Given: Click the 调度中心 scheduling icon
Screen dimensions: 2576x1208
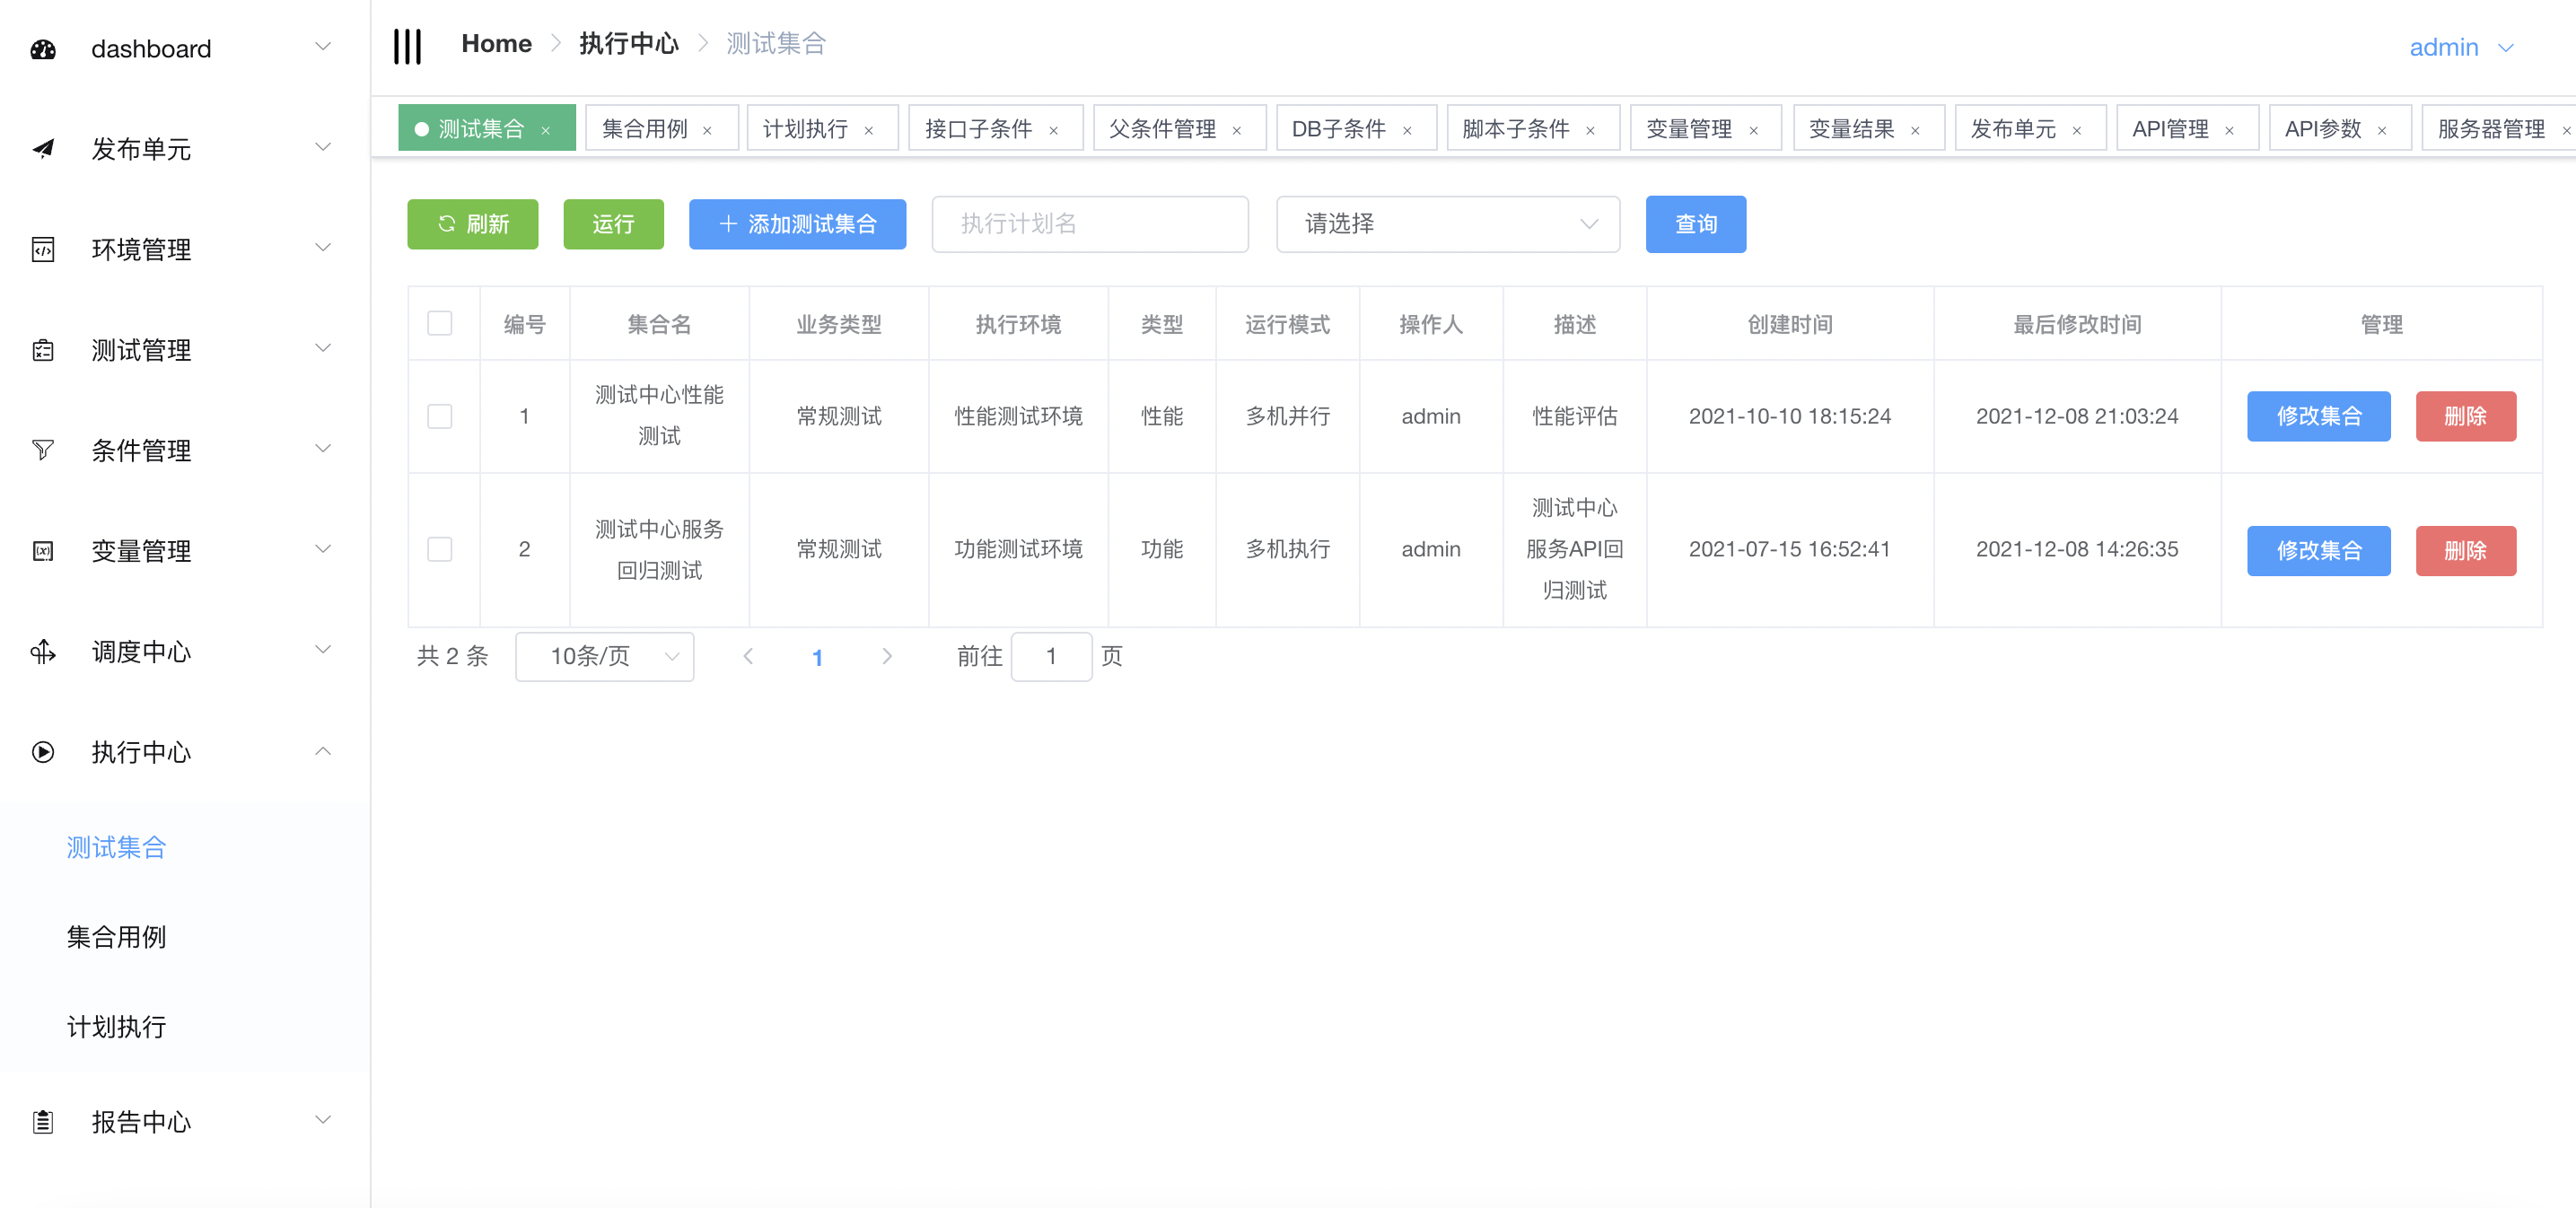Looking at the screenshot, I should point(43,652).
